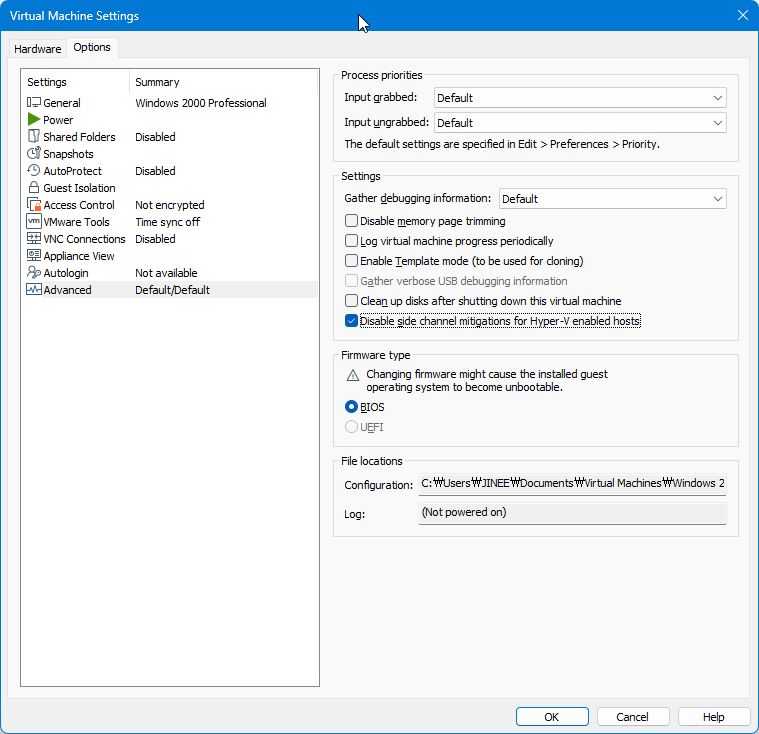759x734 pixels.
Task: Select the Autologin row label
Action: 66,273
